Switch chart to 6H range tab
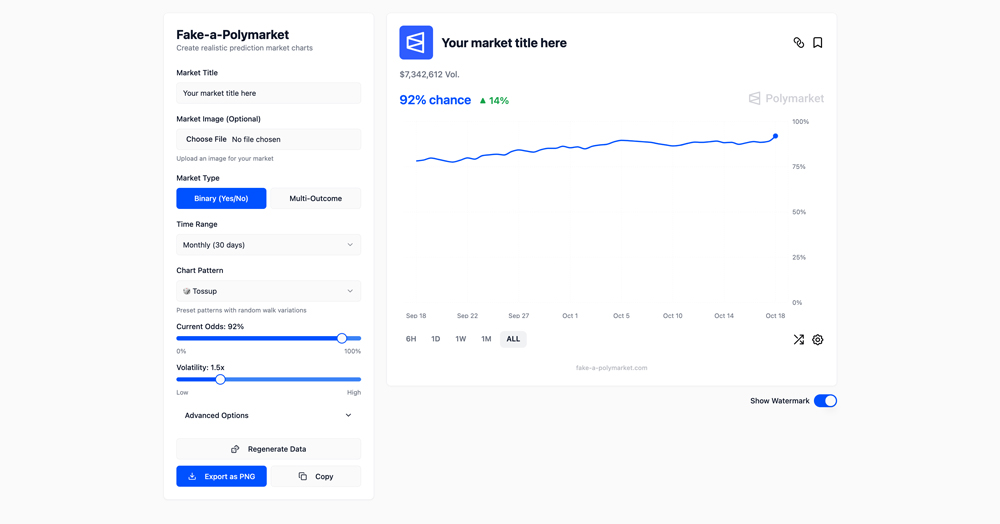 point(411,339)
